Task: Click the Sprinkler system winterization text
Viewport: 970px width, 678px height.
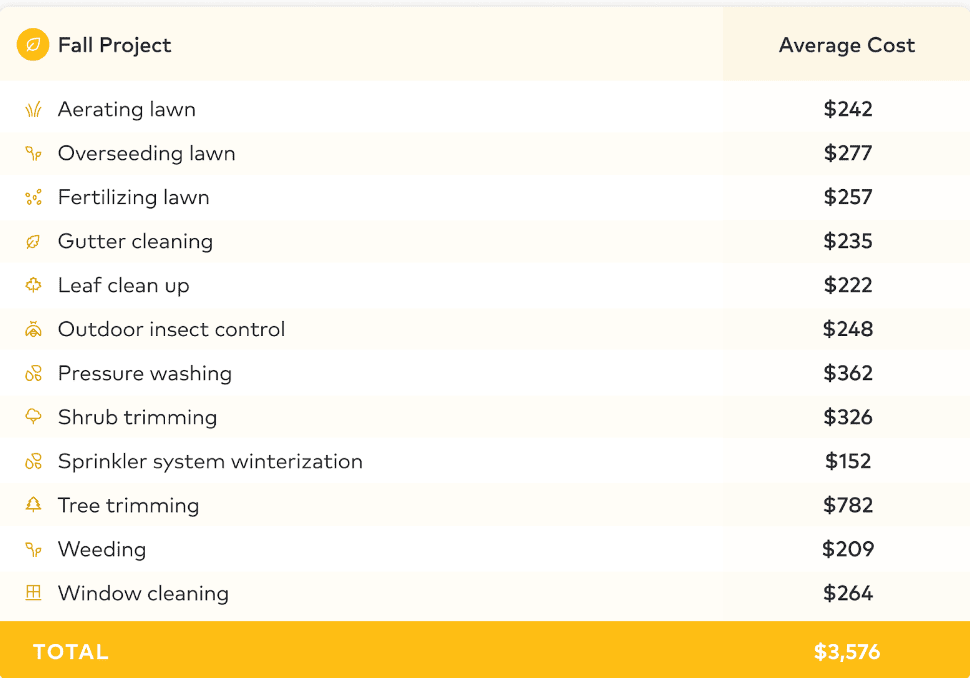Action: 210,461
